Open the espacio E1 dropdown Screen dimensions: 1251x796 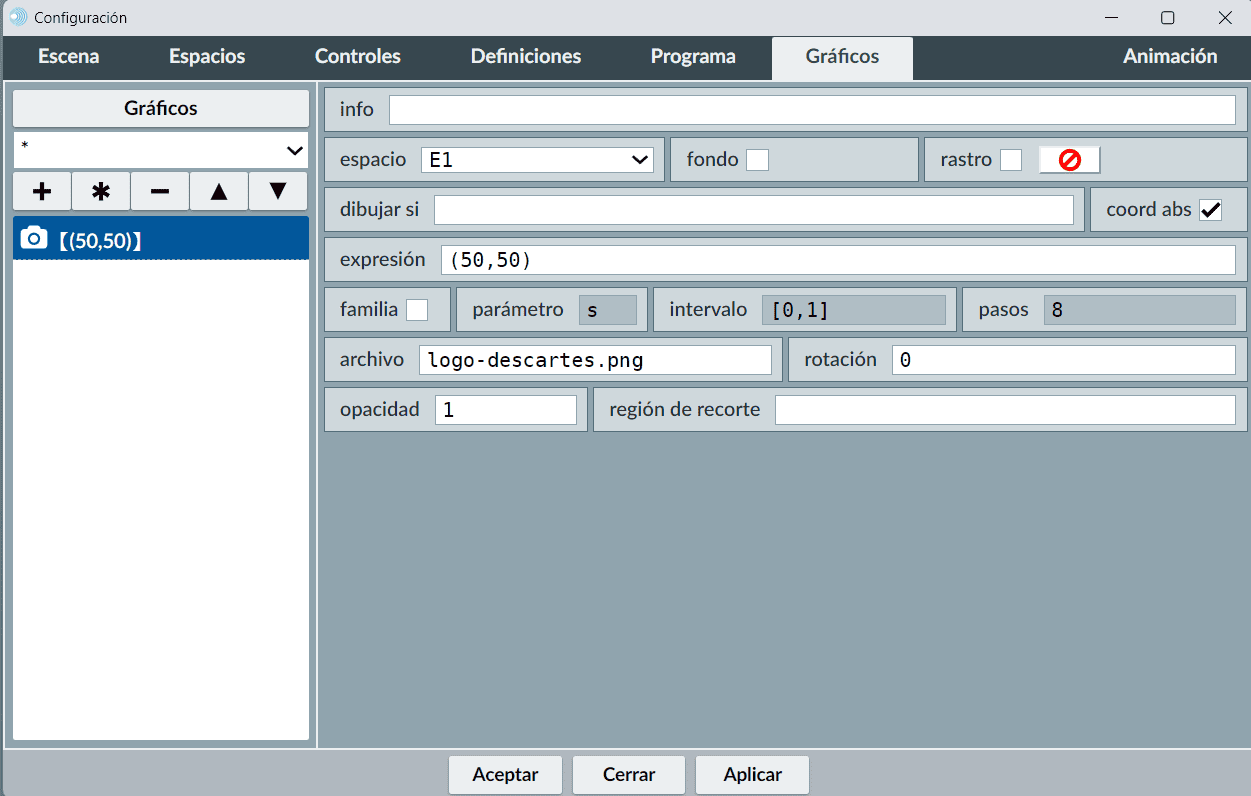[537, 160]
